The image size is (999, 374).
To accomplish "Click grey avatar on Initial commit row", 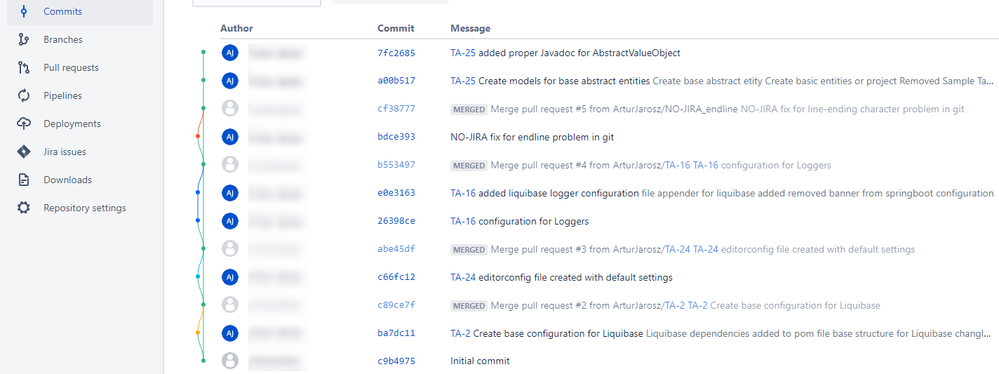I will pyautogui.click(x=230, y=361).
